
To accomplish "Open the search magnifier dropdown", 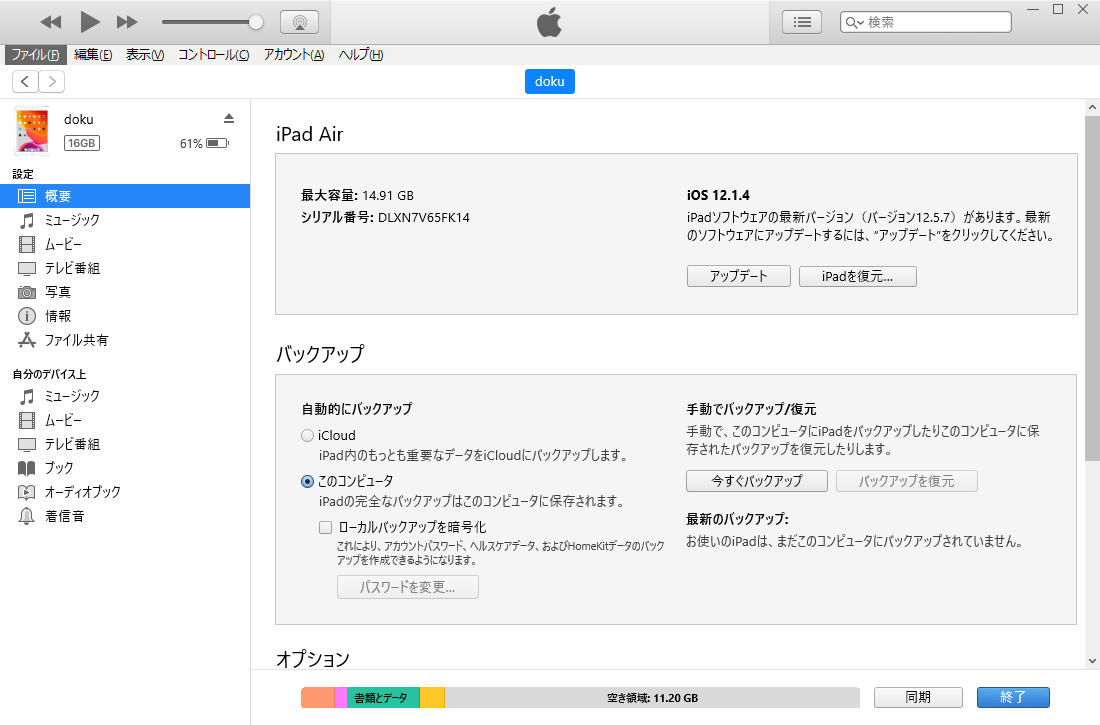I will (854, 22).
